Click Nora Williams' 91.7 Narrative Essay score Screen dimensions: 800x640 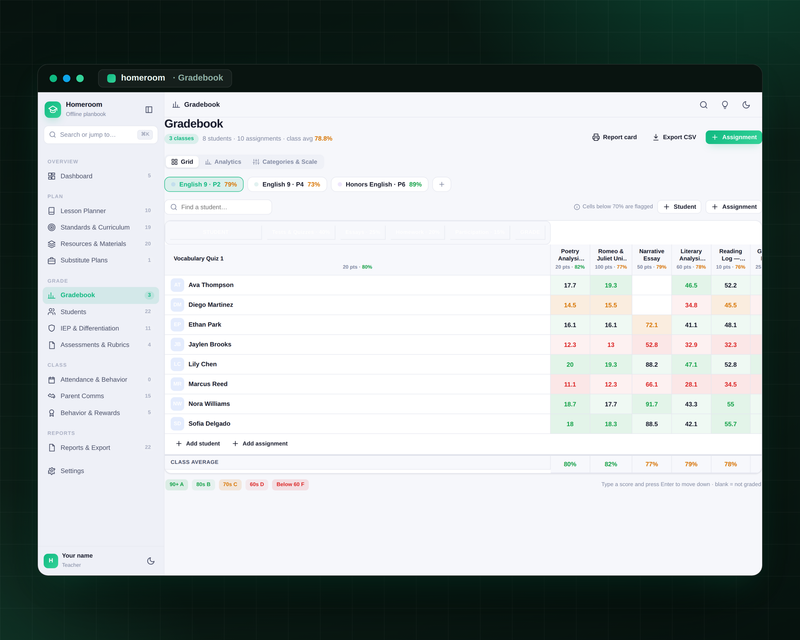652,404
